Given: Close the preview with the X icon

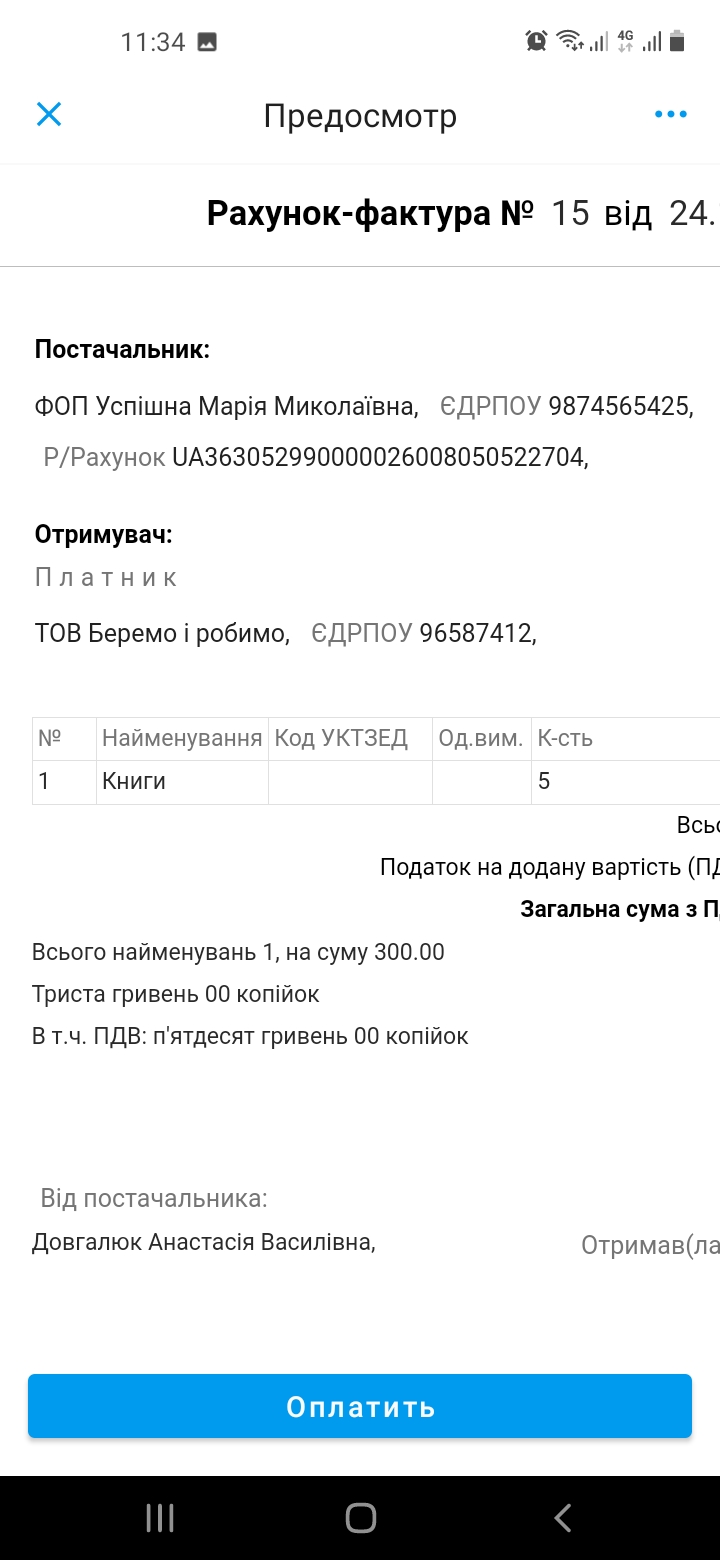Looking at the screenshot, I should (49, 115).
